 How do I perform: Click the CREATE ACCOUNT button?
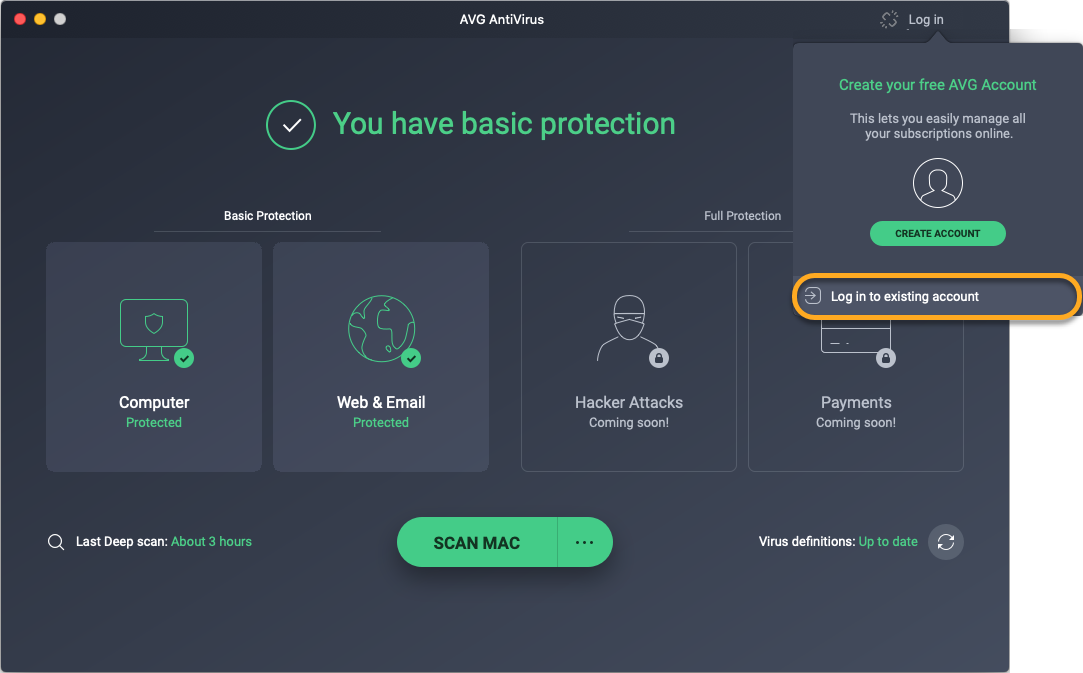[x=937, y=234]
